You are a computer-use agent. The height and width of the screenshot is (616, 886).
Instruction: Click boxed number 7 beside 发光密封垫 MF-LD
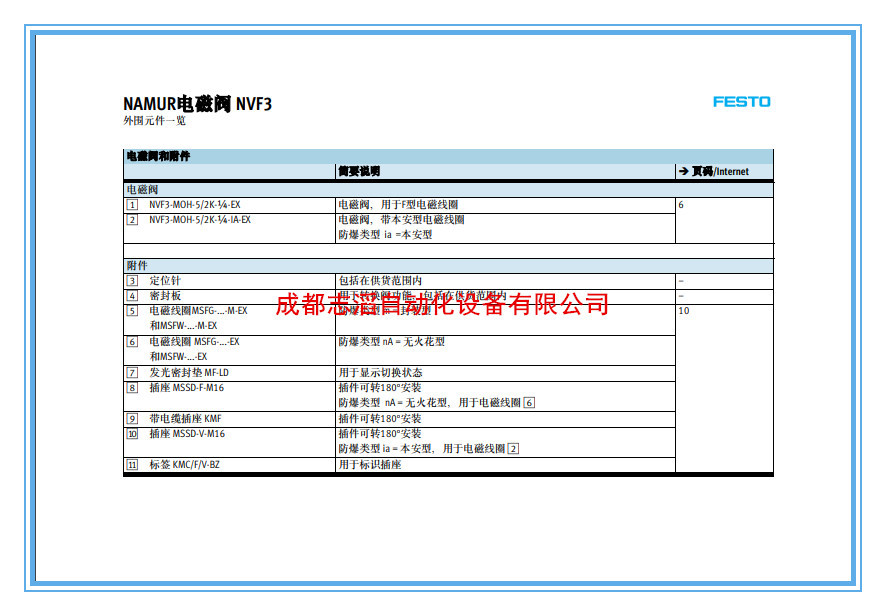tap(132, 373)
